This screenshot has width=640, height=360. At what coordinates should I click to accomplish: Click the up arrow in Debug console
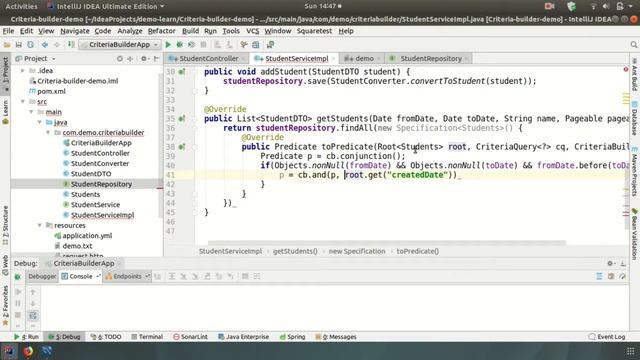pyautogui.click(x=33, y=292)
